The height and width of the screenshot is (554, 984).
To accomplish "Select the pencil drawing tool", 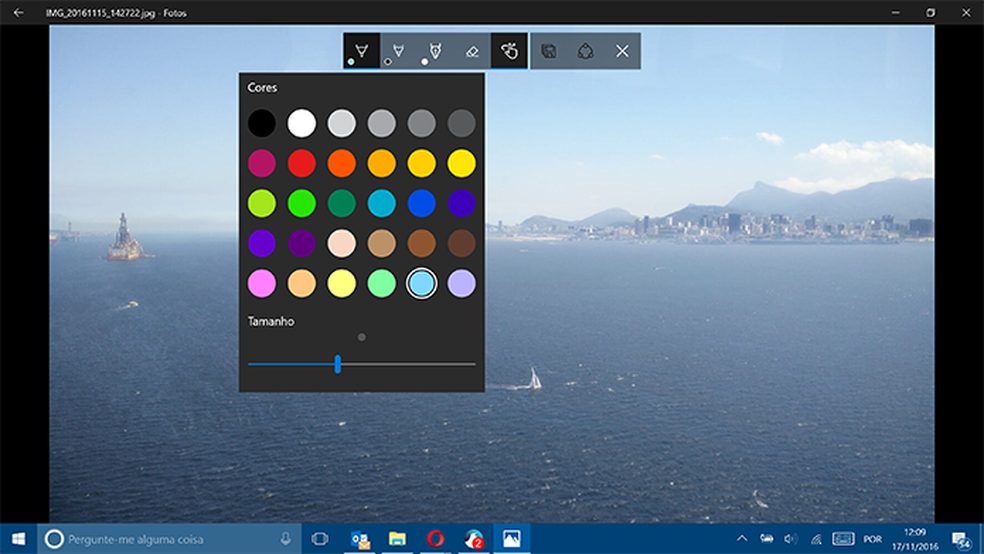I will pyautogui.click(x=398, y=51).
